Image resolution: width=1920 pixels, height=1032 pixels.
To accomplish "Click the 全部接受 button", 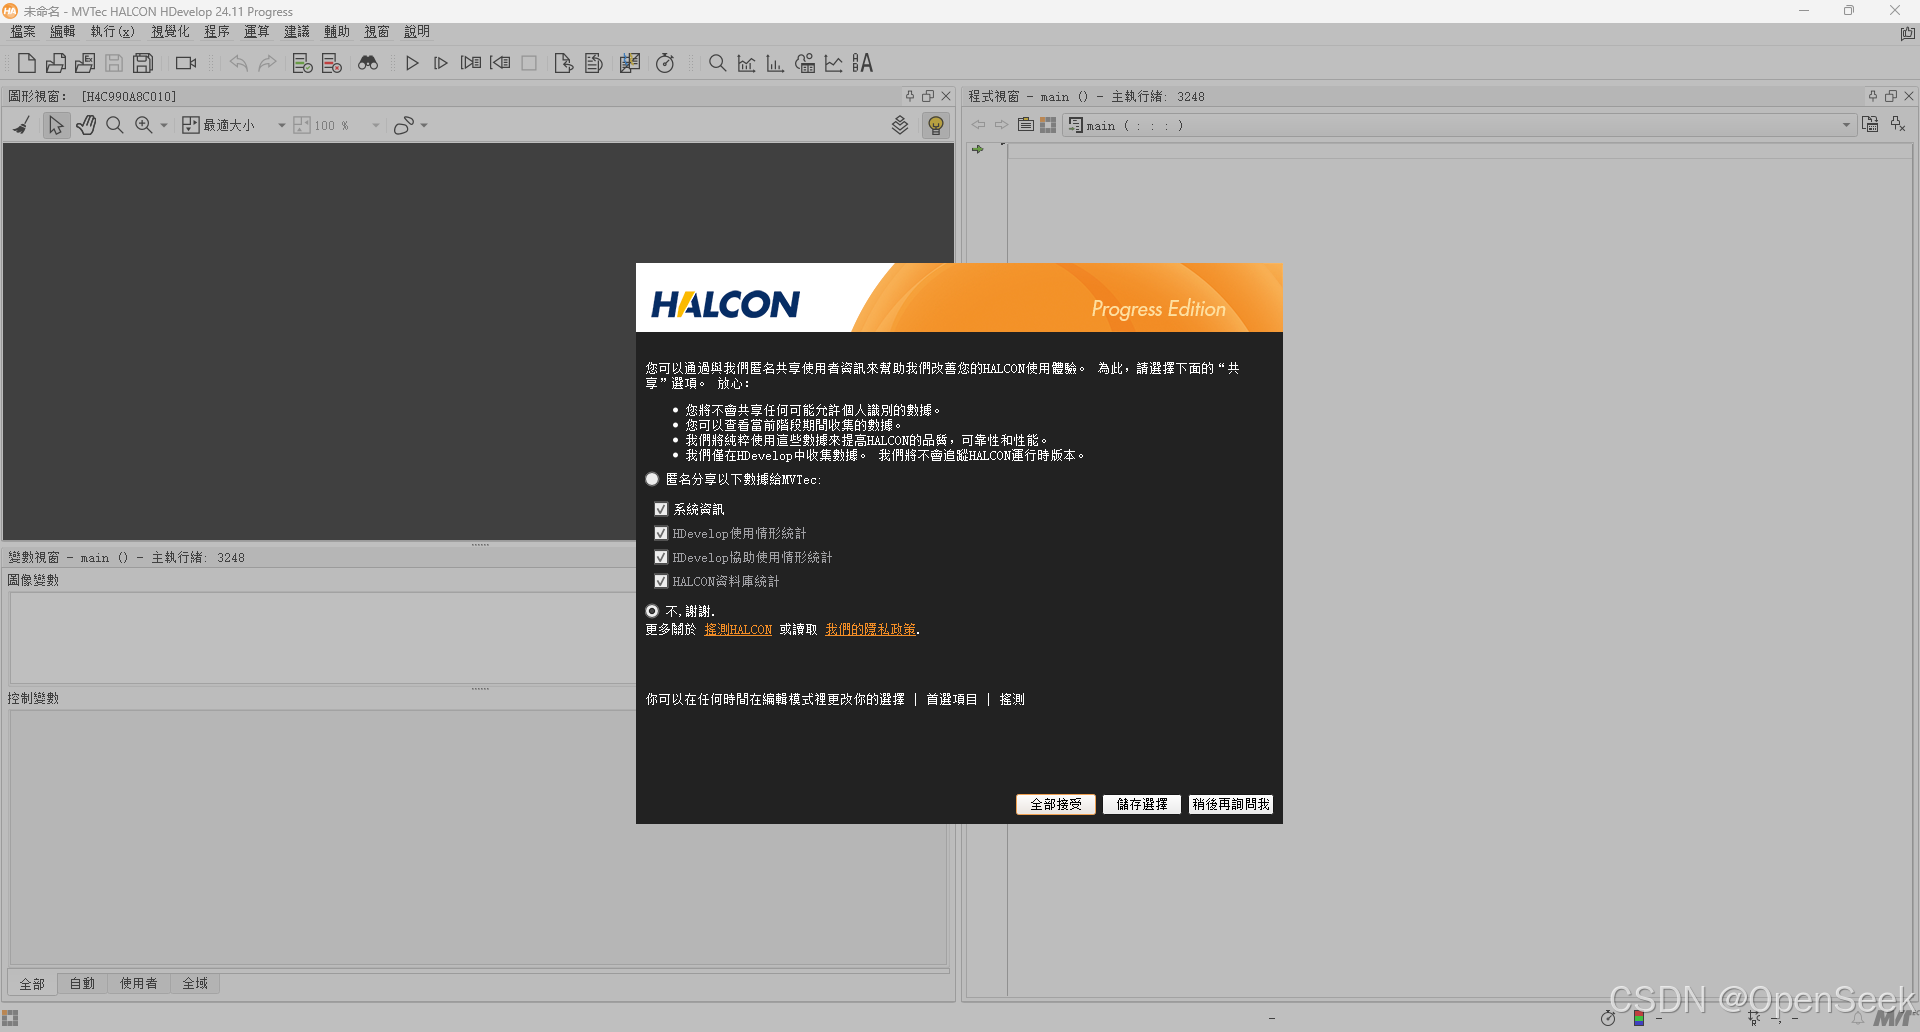I will point(1055,804).
